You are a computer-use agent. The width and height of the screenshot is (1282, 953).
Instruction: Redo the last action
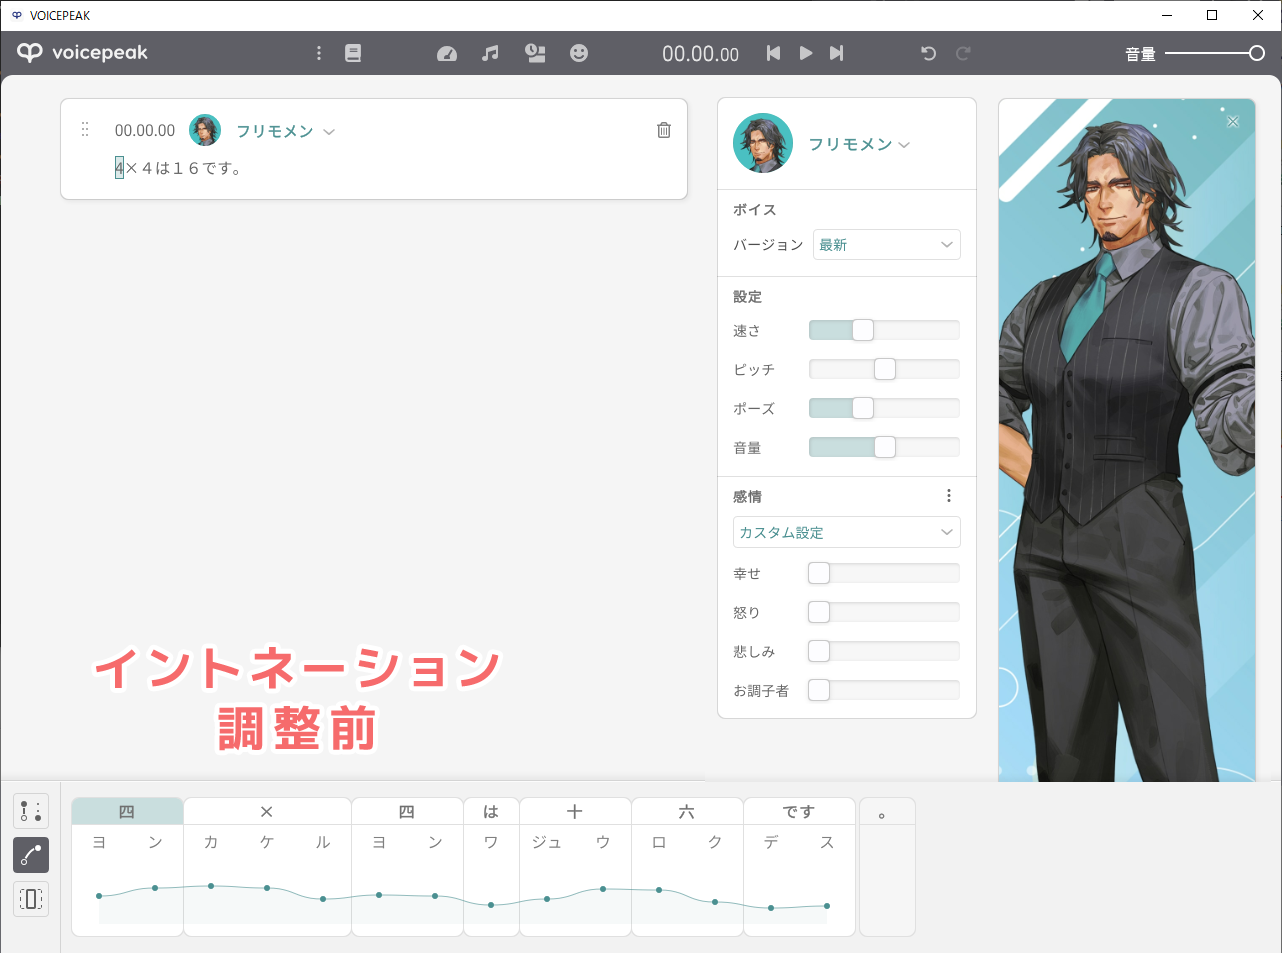[x=963, y=53]
